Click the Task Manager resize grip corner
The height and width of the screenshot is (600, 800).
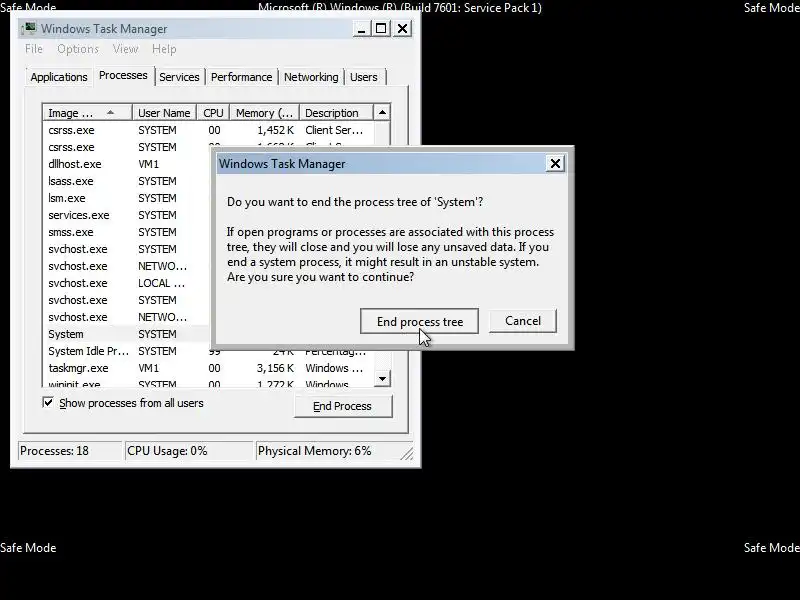pyautogui.click(x=407, y=453)
